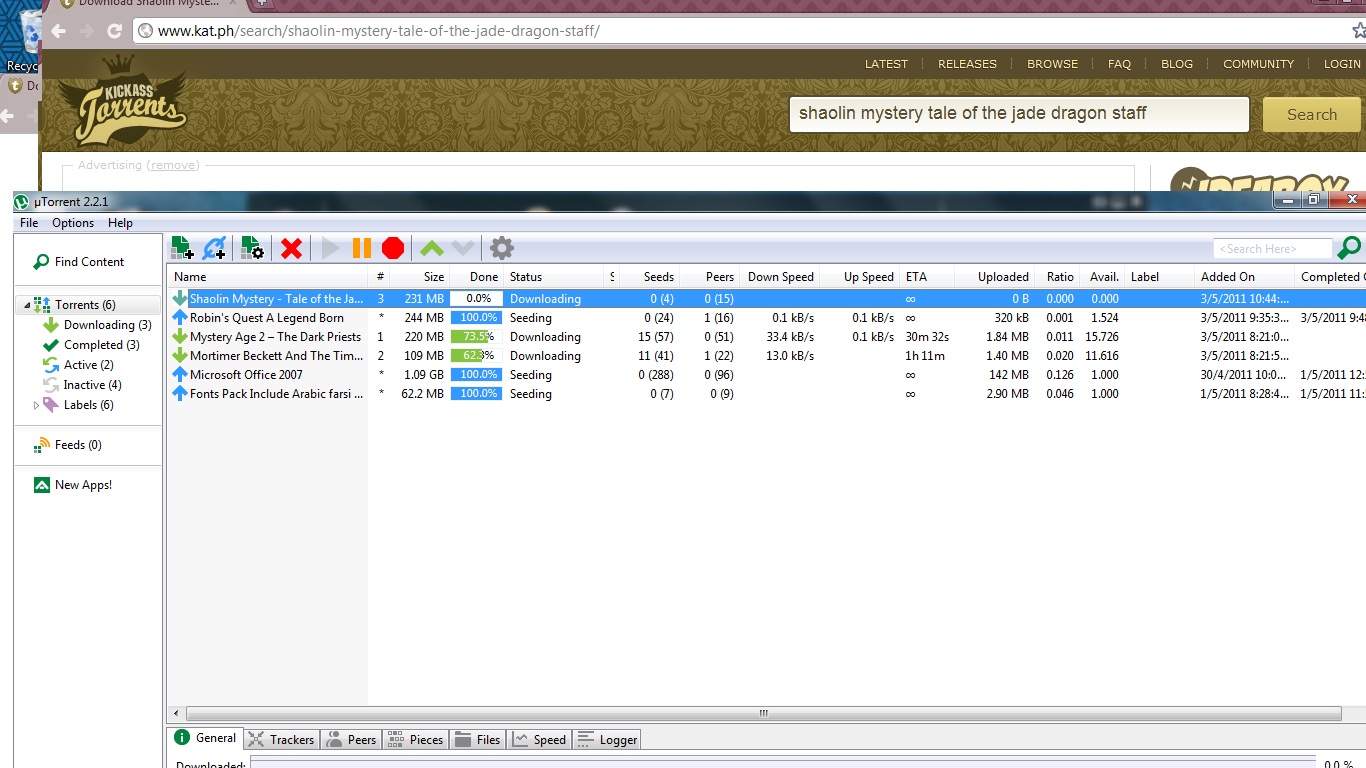Click the uTorrent Search Here input box
The height and width of the screenshot is (768, 1366).
pos(1272,248)
